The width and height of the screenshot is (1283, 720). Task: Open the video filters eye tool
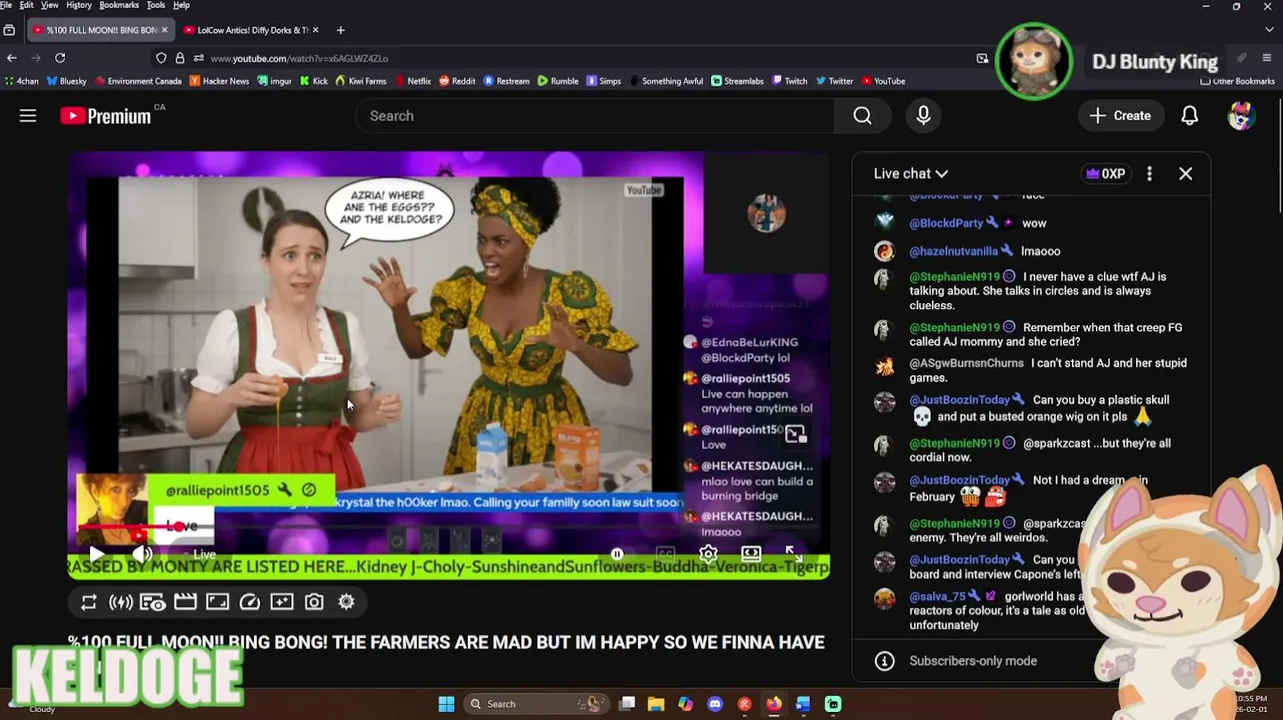153,602
